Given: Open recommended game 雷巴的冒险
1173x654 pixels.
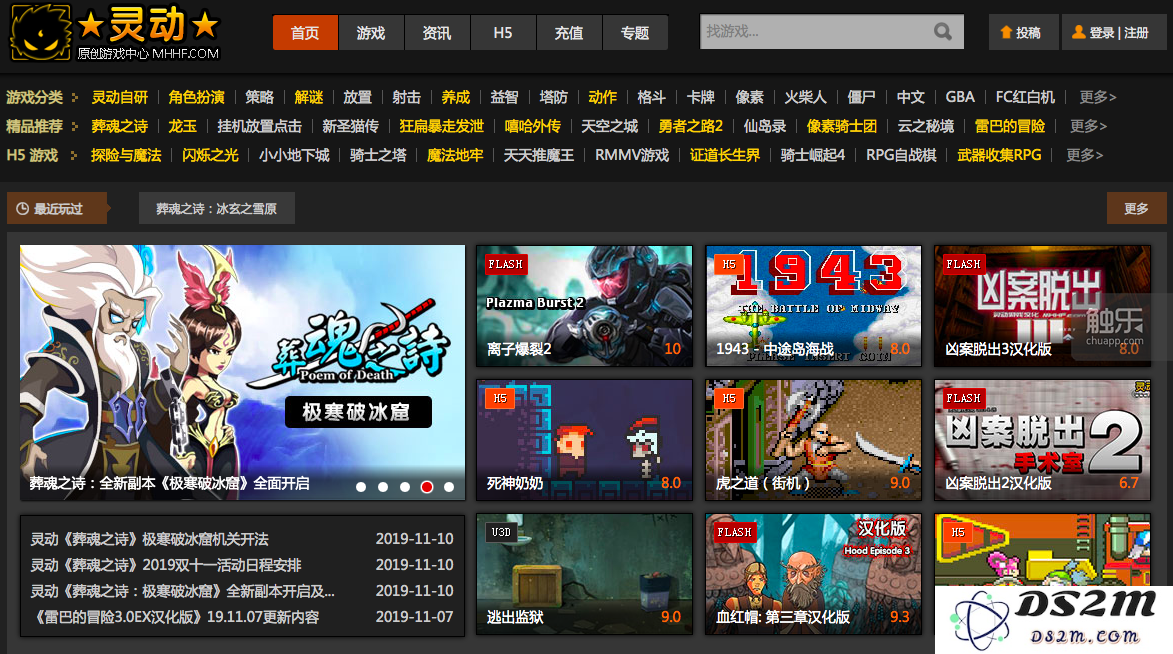Looking at the screenshot, I should click(x=1009, y=126).
